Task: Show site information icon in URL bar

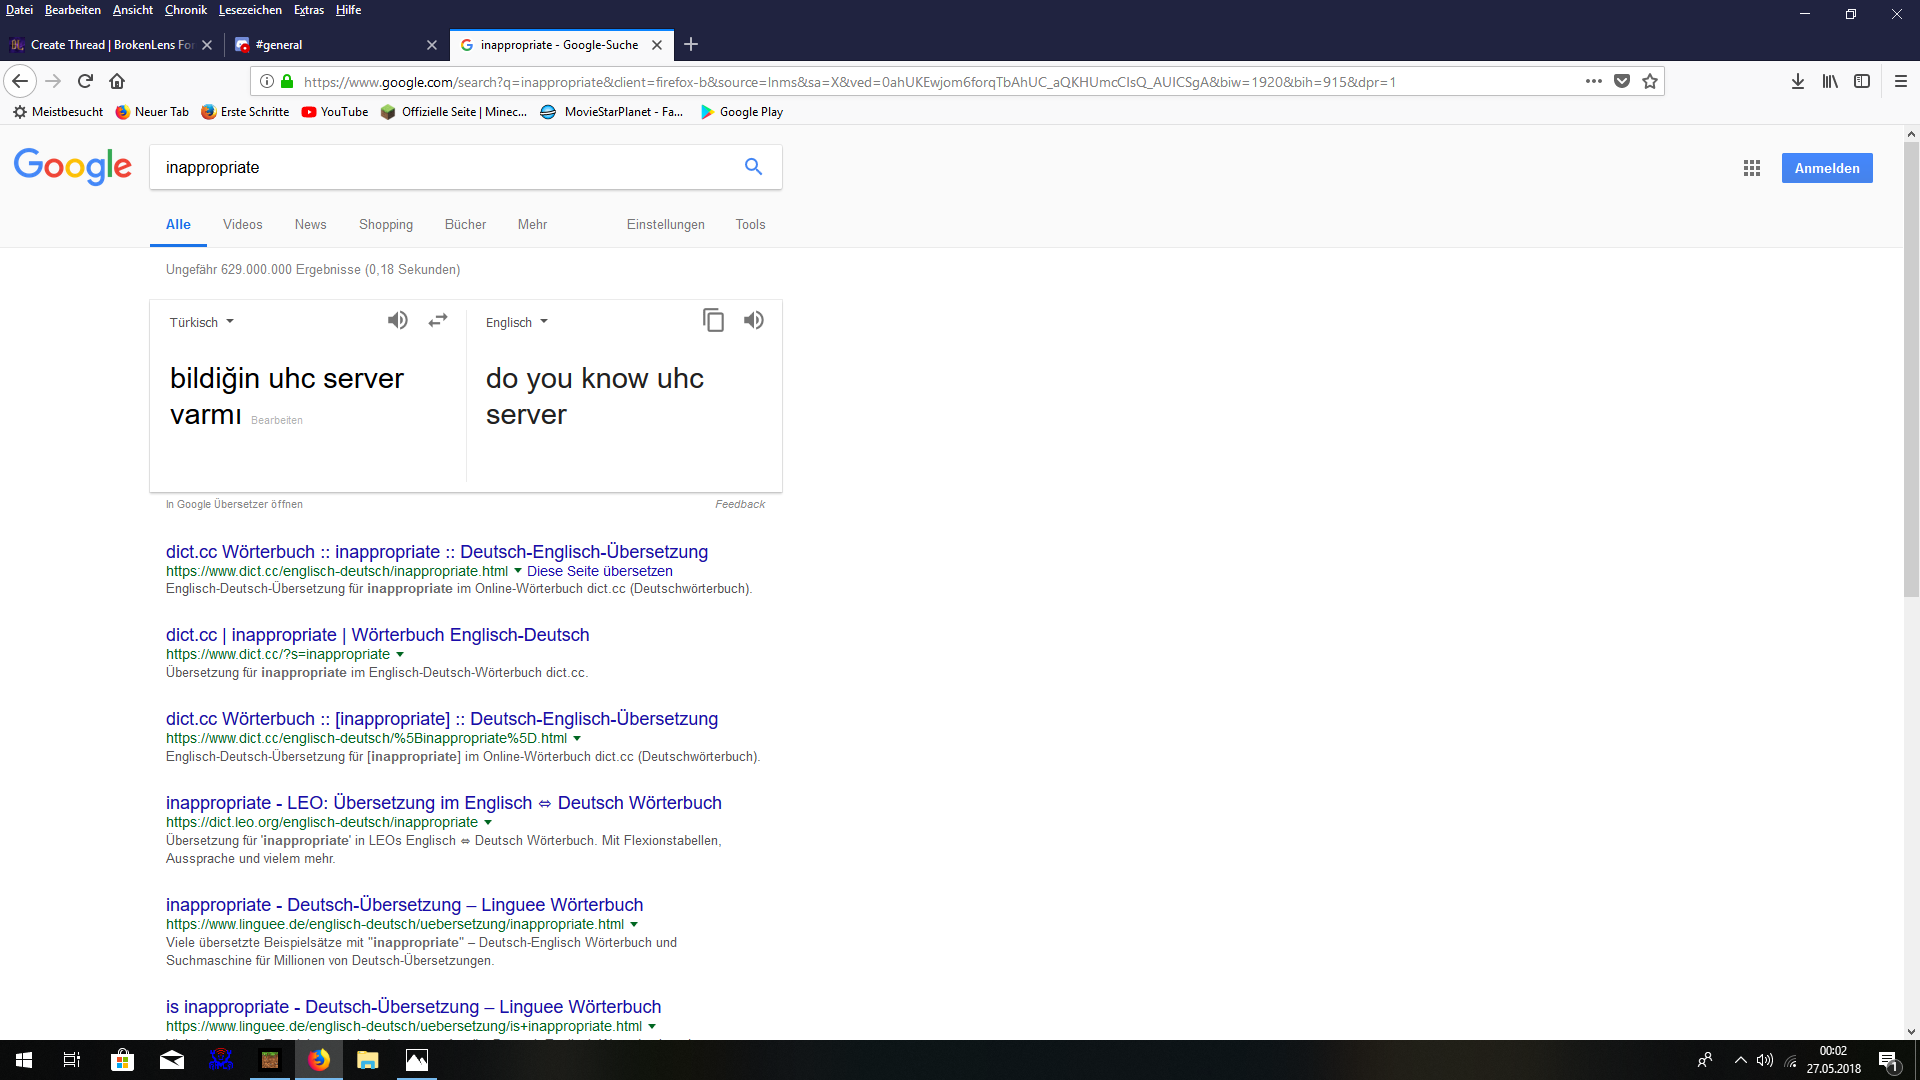Action: 267,81
